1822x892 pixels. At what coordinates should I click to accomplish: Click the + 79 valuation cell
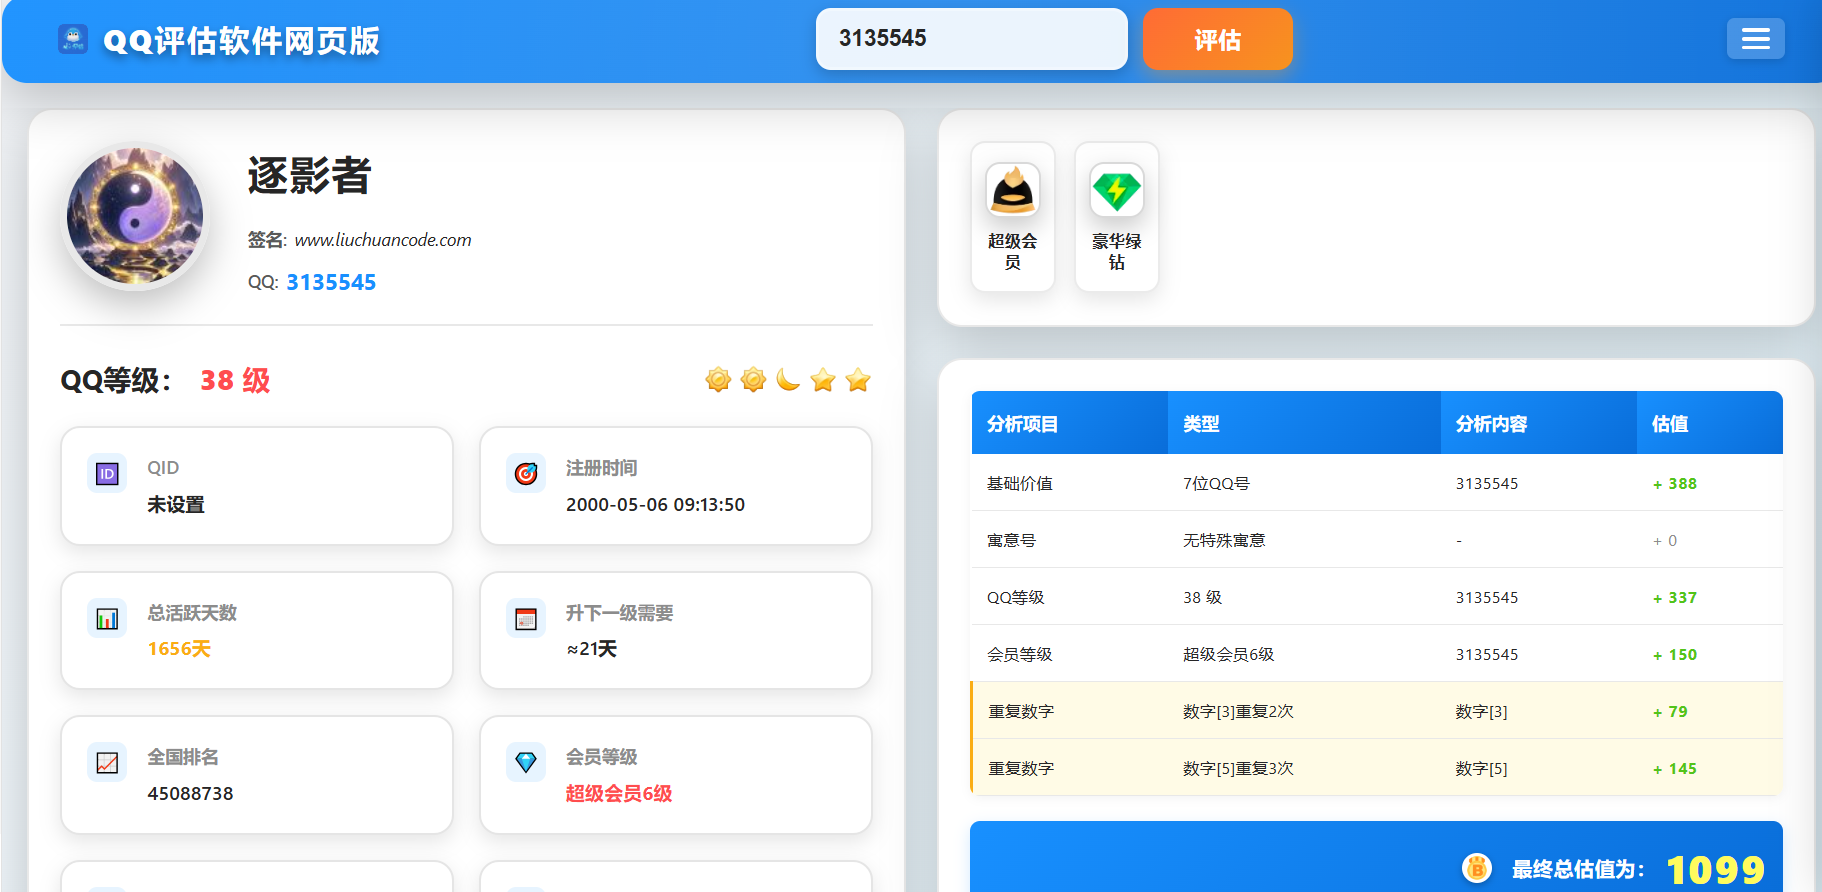(1670, 712)
